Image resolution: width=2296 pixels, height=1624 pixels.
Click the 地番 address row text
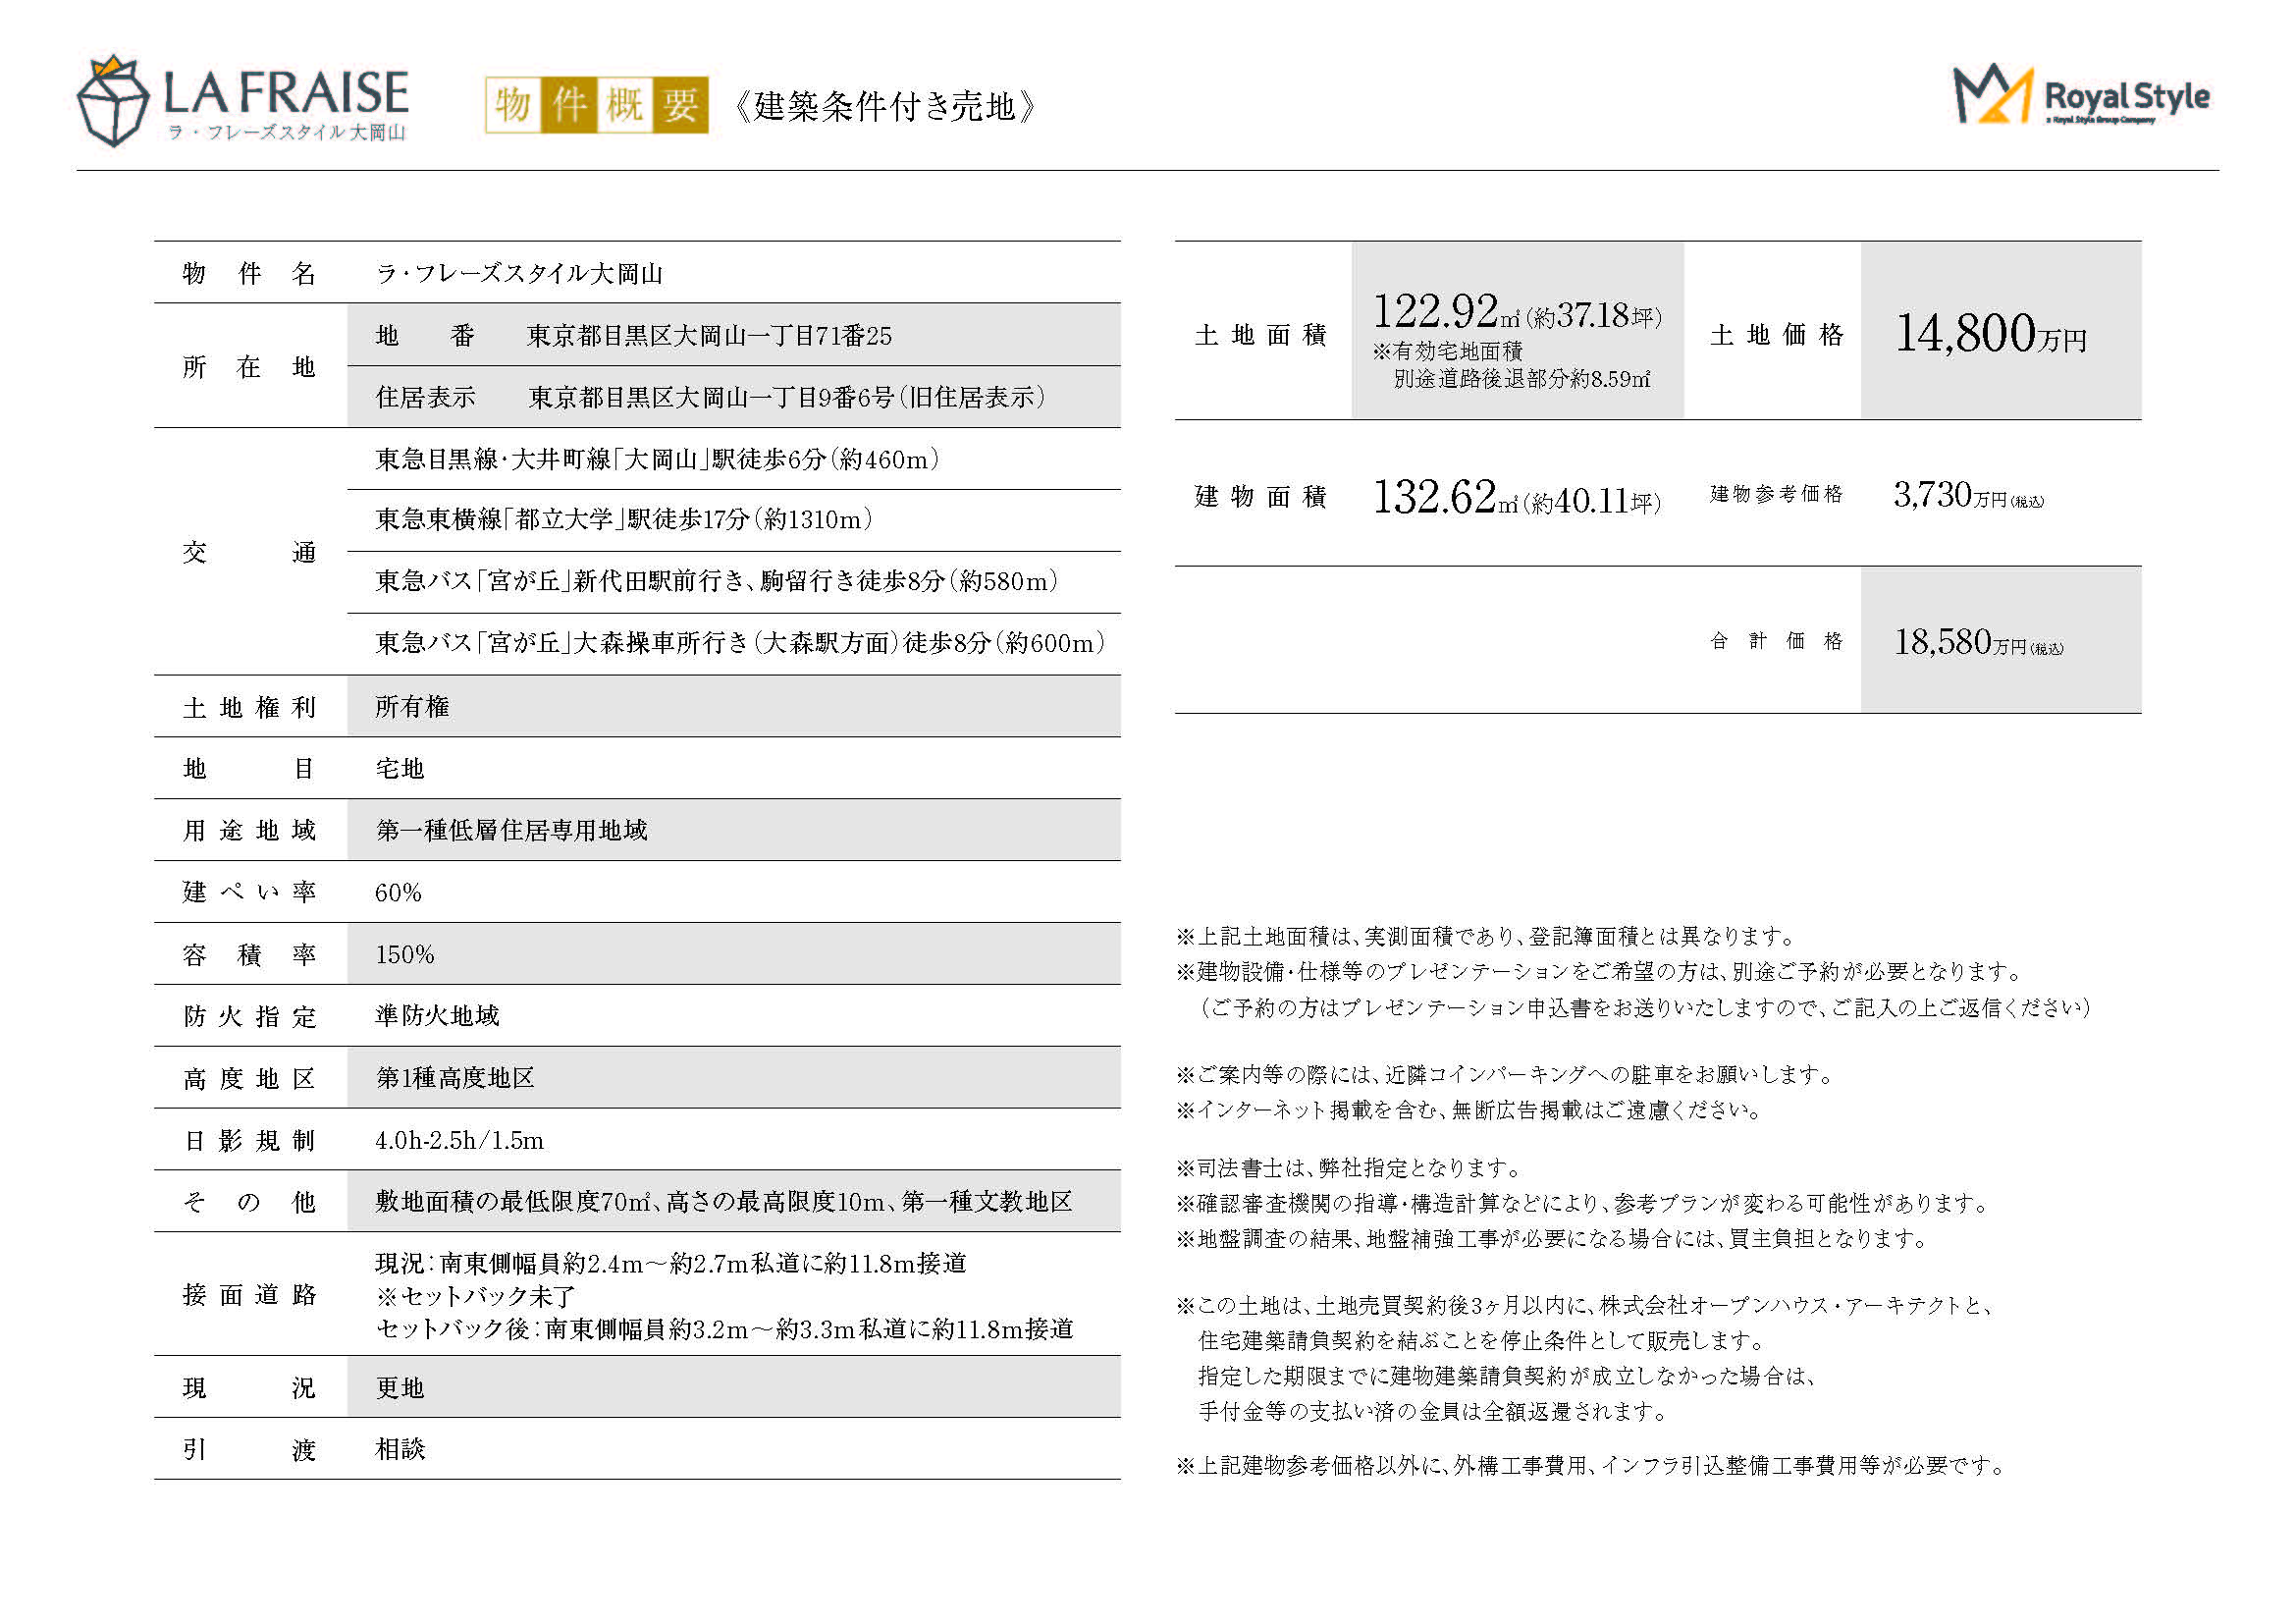point(708,336)
